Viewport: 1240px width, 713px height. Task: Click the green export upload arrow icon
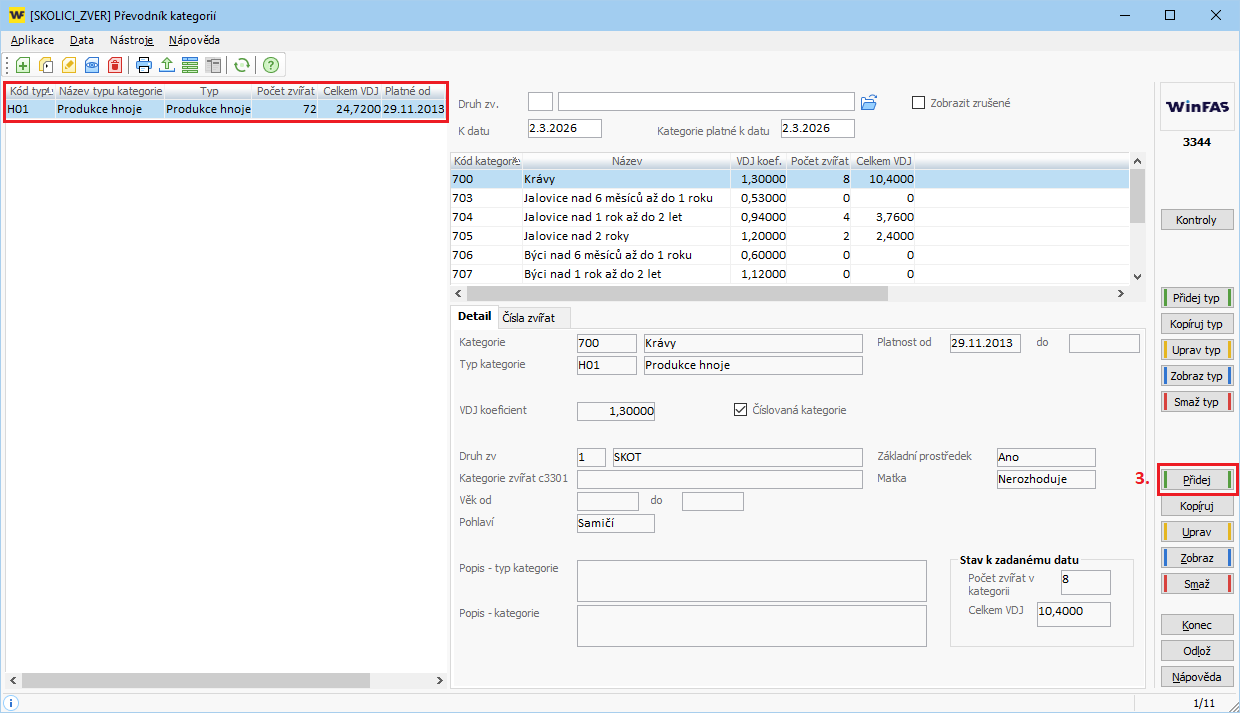pyautogui.click(x=167, y=65)
